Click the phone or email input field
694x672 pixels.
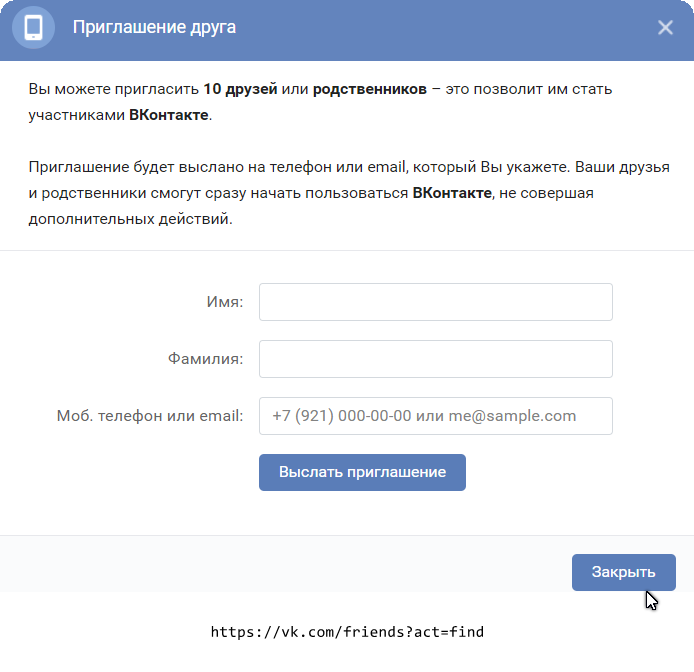pyautogui.click(x=435, y=416)
